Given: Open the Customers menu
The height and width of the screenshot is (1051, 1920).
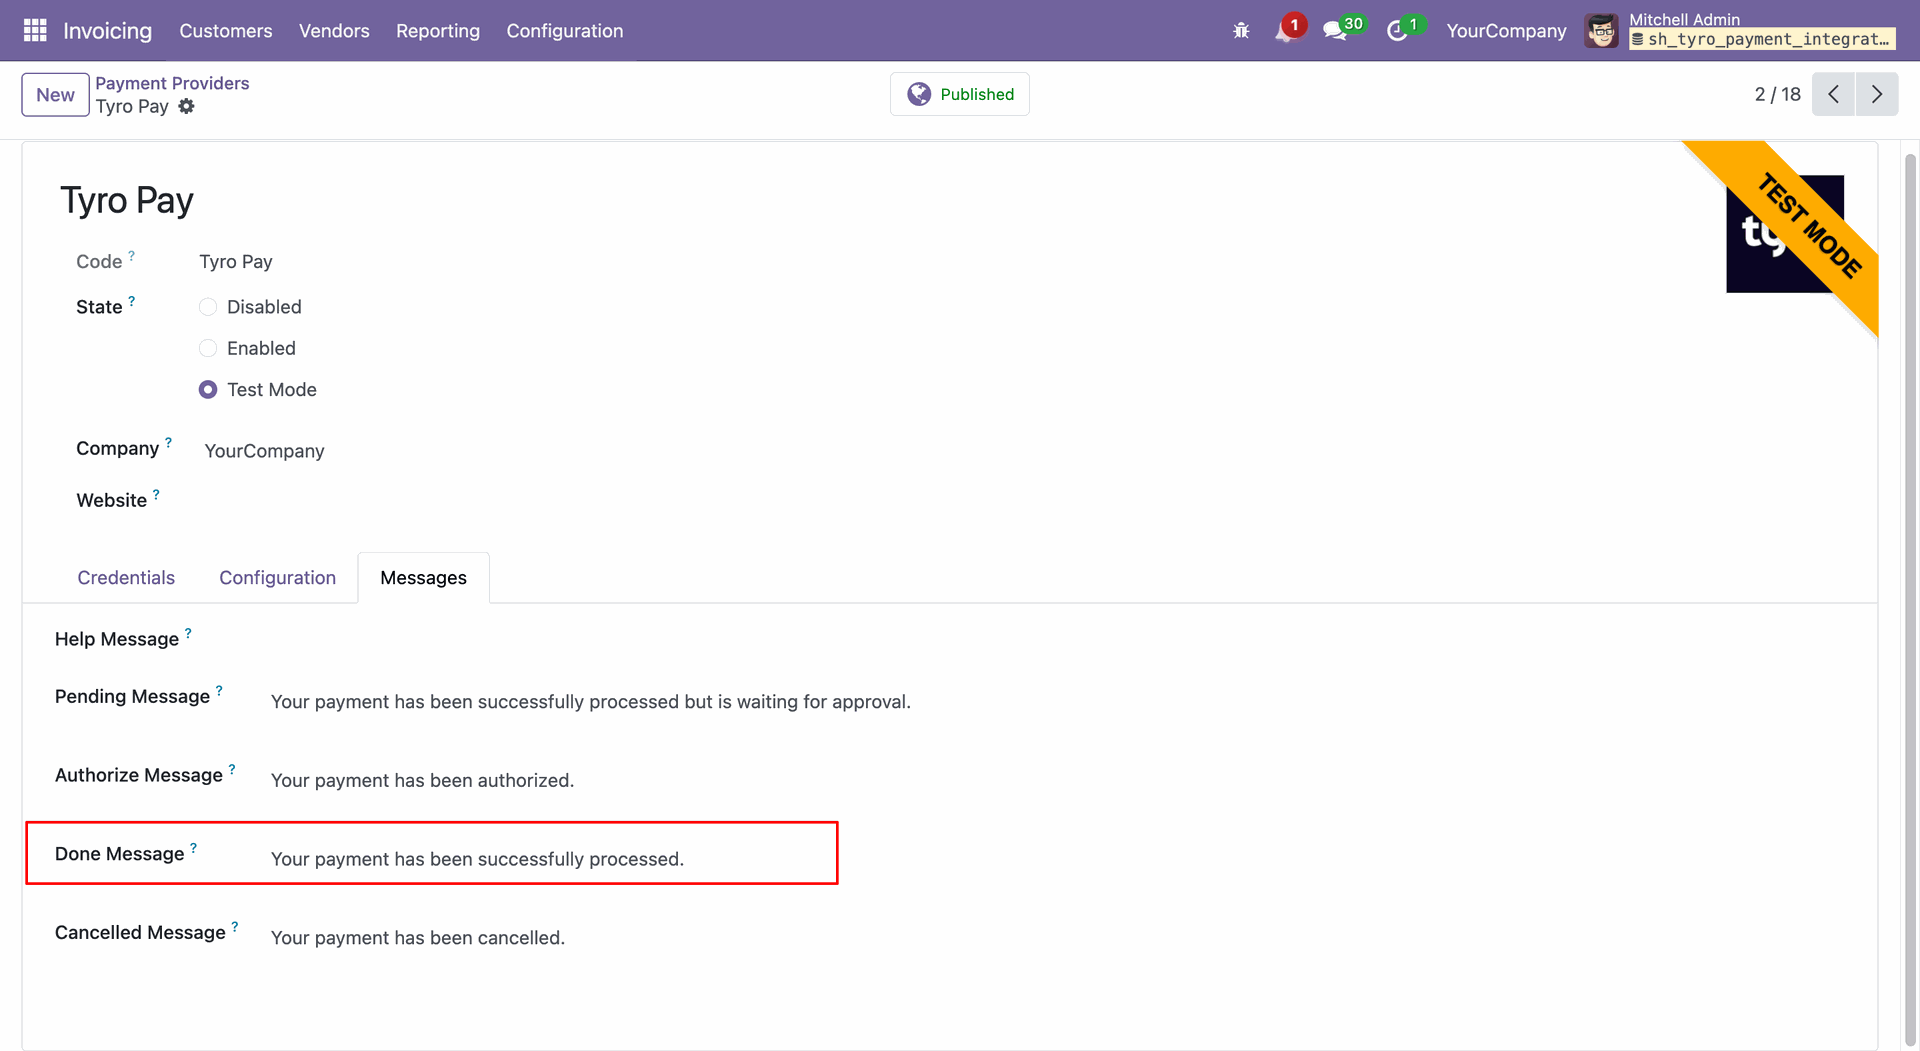Looking at the screenshot, I should click(226, 31).
